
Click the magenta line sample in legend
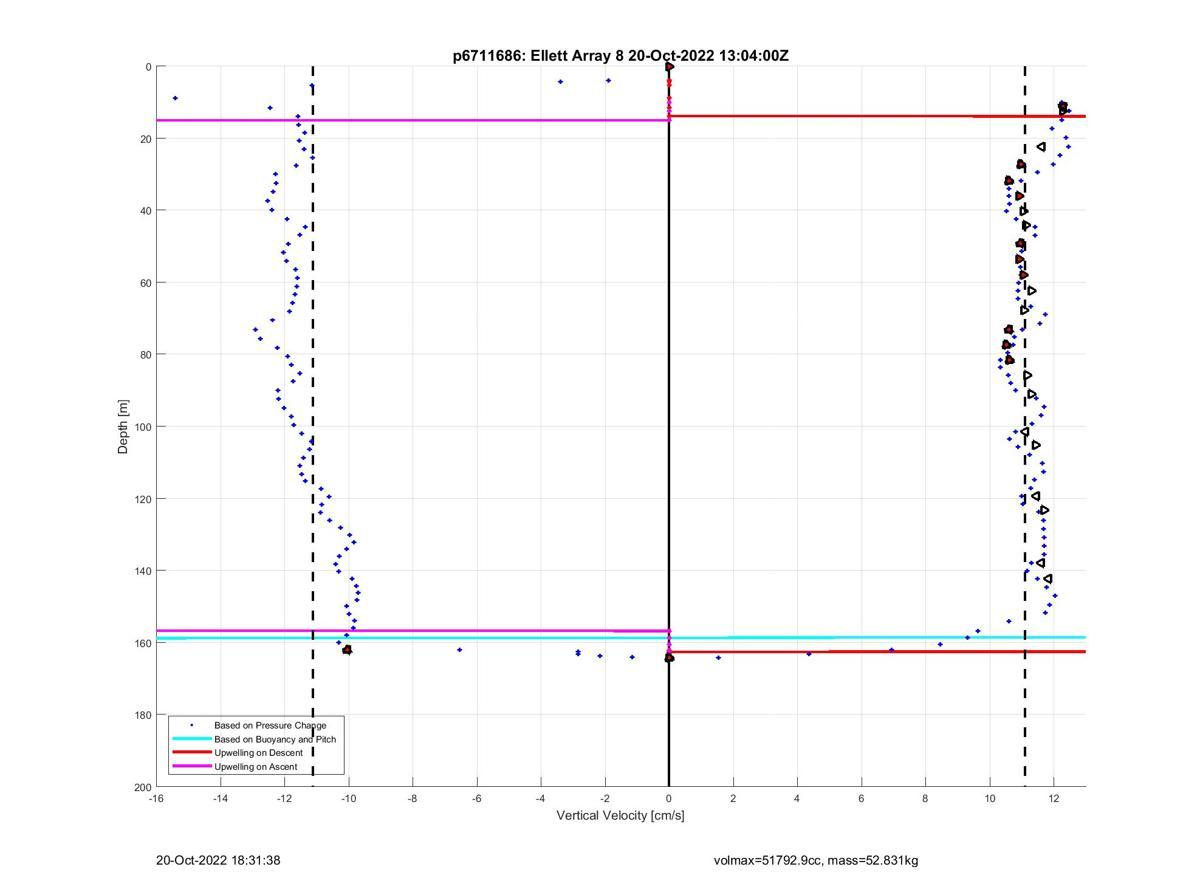pos(191,766)
